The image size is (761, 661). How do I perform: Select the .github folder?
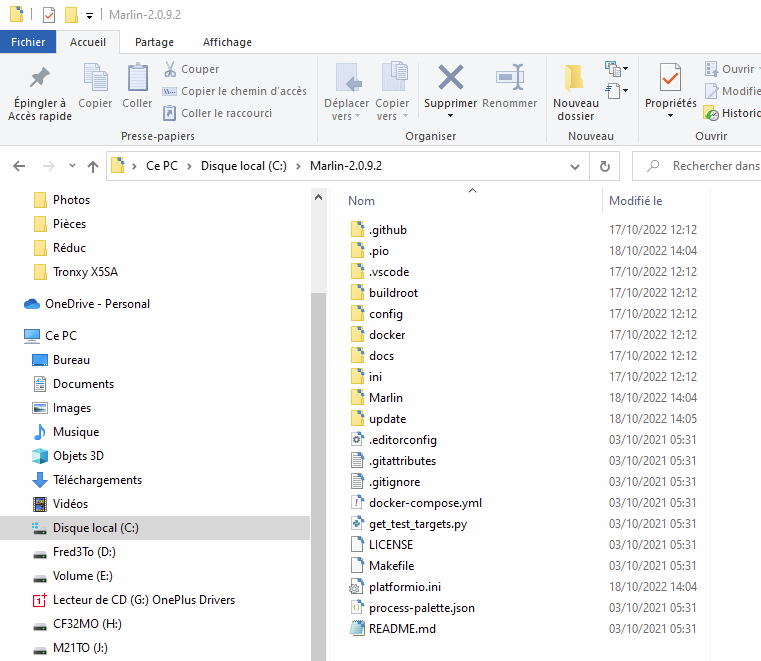click(x=388, y=230)
